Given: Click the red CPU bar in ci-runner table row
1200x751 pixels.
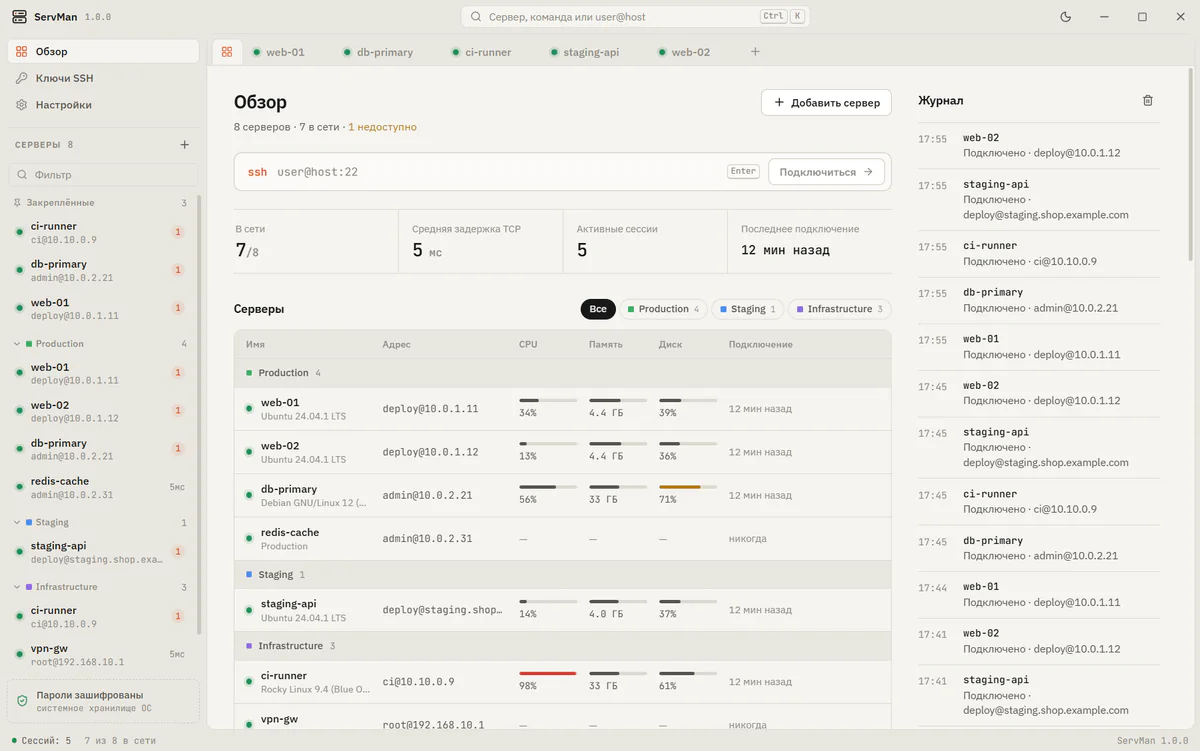Looking at the screenshot, I should pyautogui.click(x=548, y=674).
